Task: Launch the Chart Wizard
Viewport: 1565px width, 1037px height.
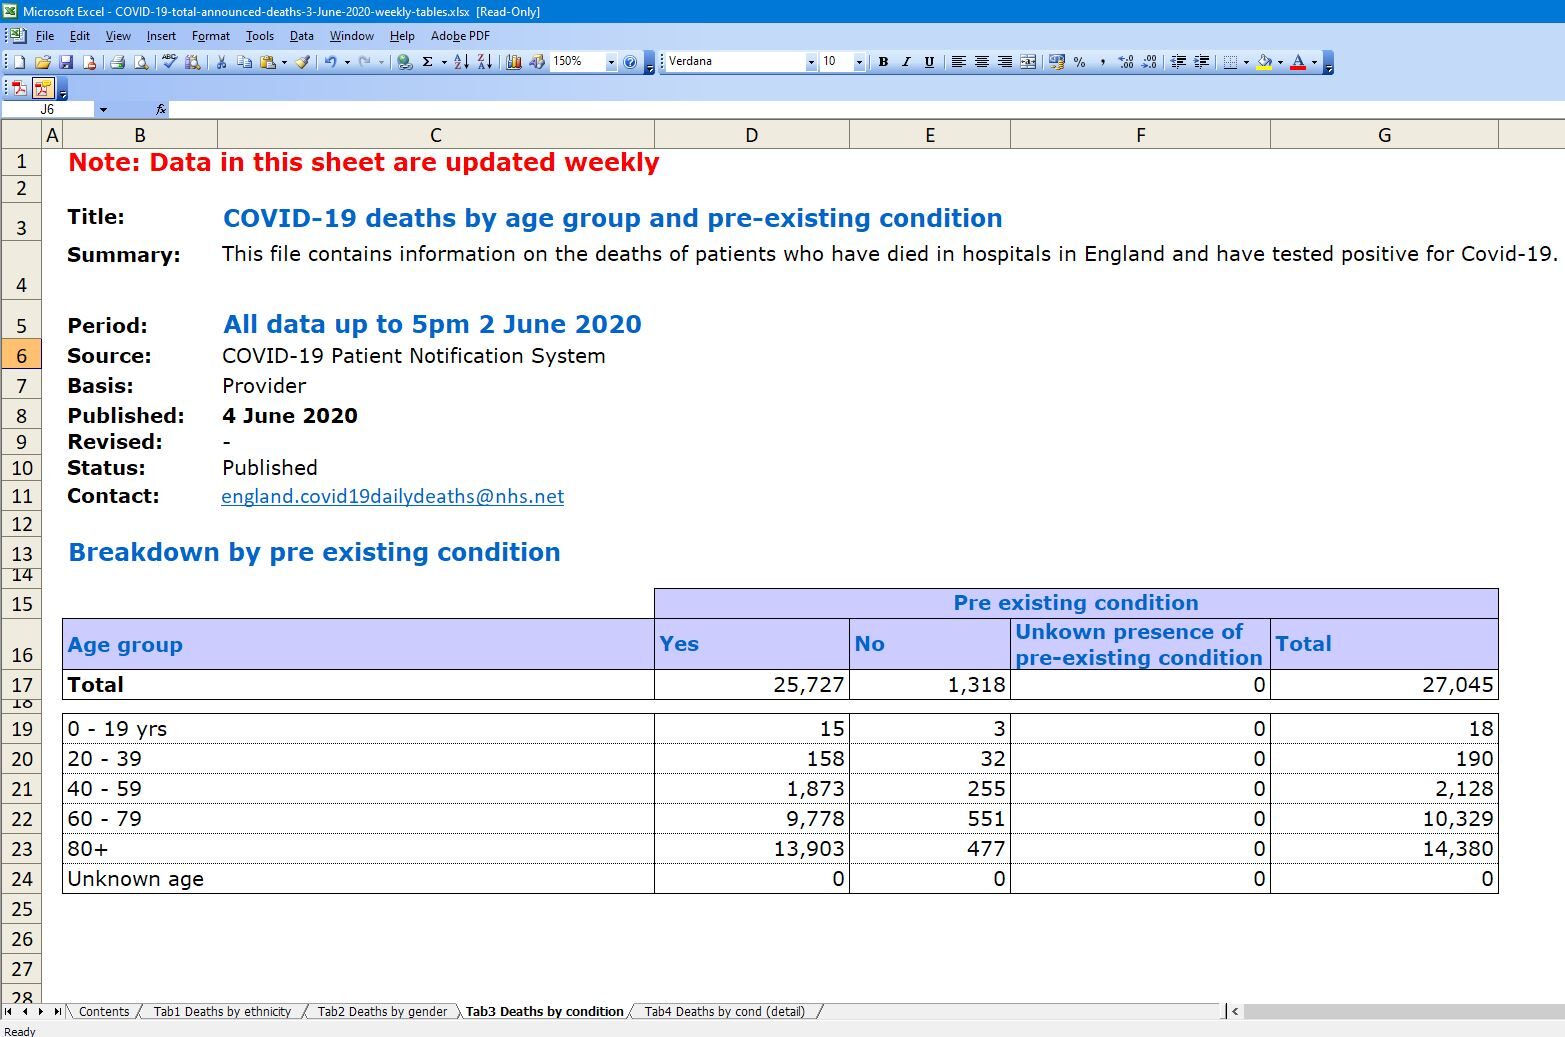Action: point(514,62)
